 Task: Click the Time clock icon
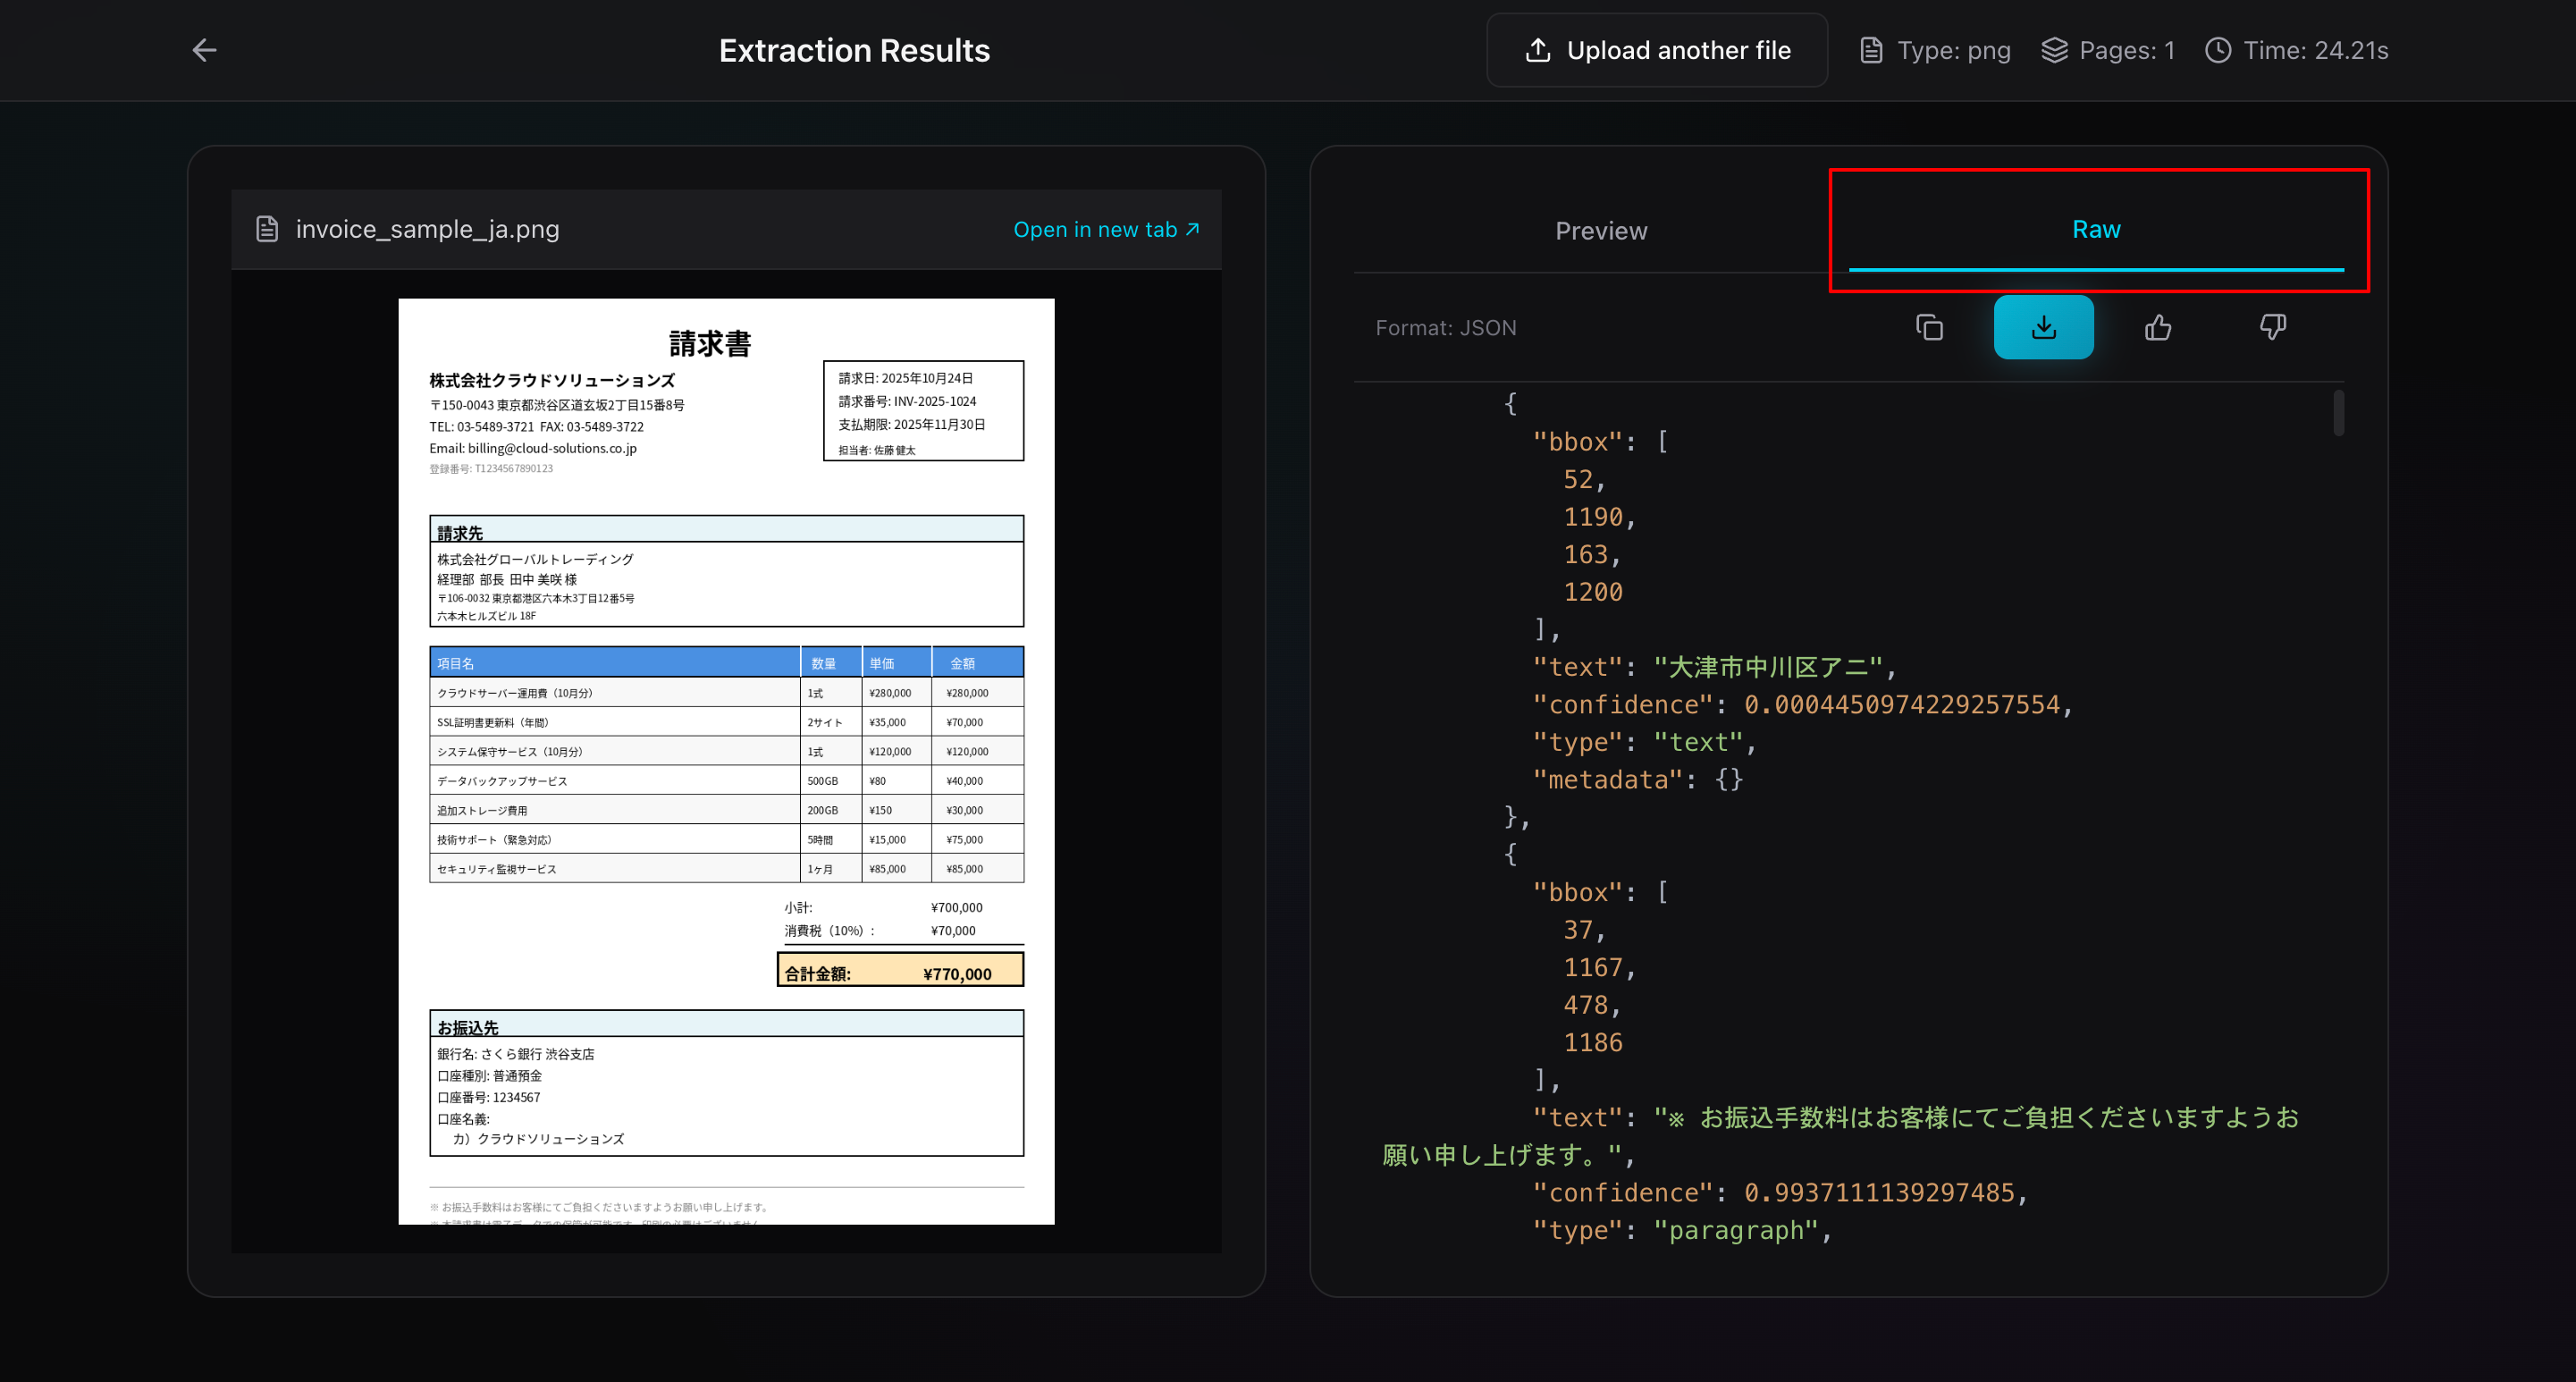(x=2217, y=50)
